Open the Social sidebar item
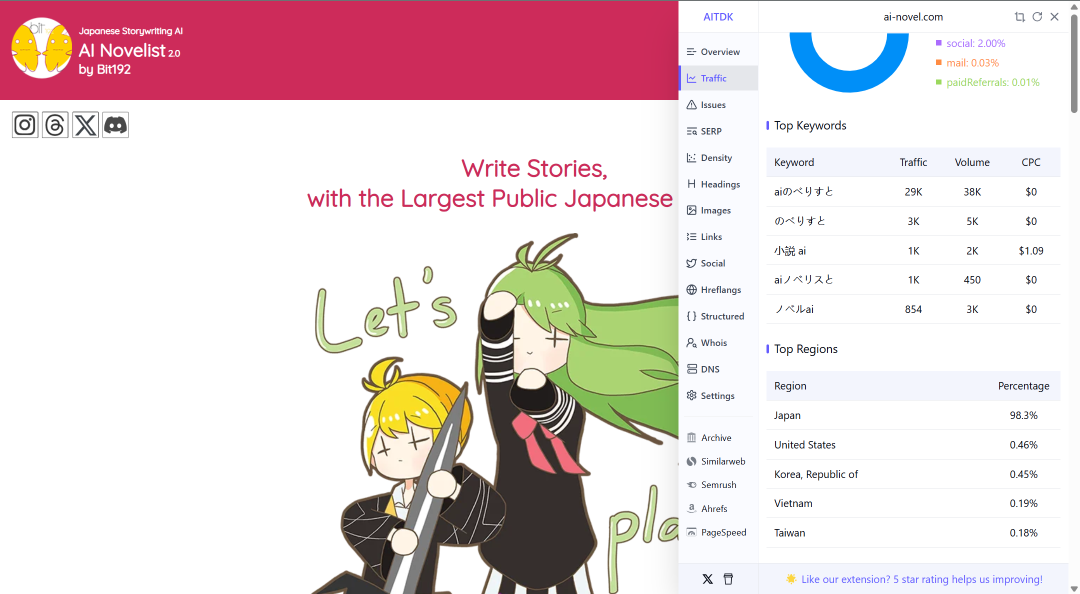 click(x=718, y=263)
